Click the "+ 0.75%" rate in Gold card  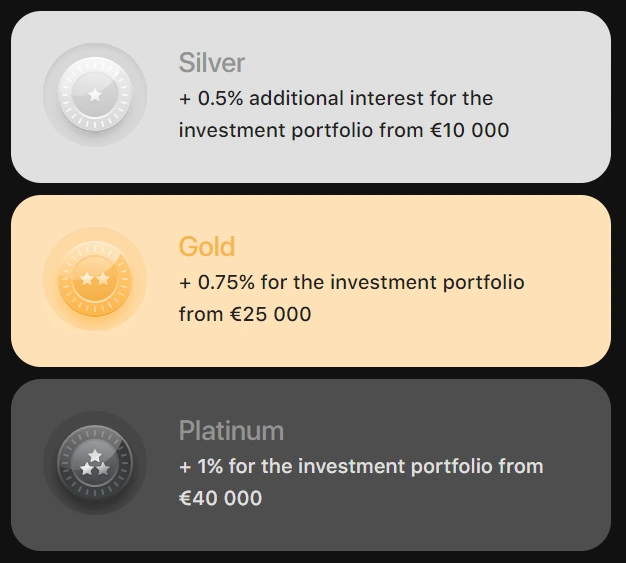[x=216, y=282]
